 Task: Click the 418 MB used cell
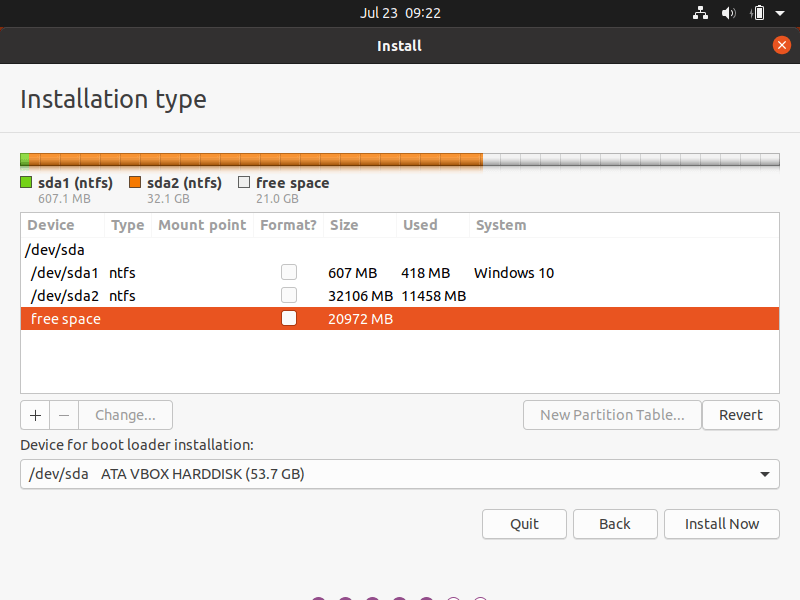coord(426,273)
